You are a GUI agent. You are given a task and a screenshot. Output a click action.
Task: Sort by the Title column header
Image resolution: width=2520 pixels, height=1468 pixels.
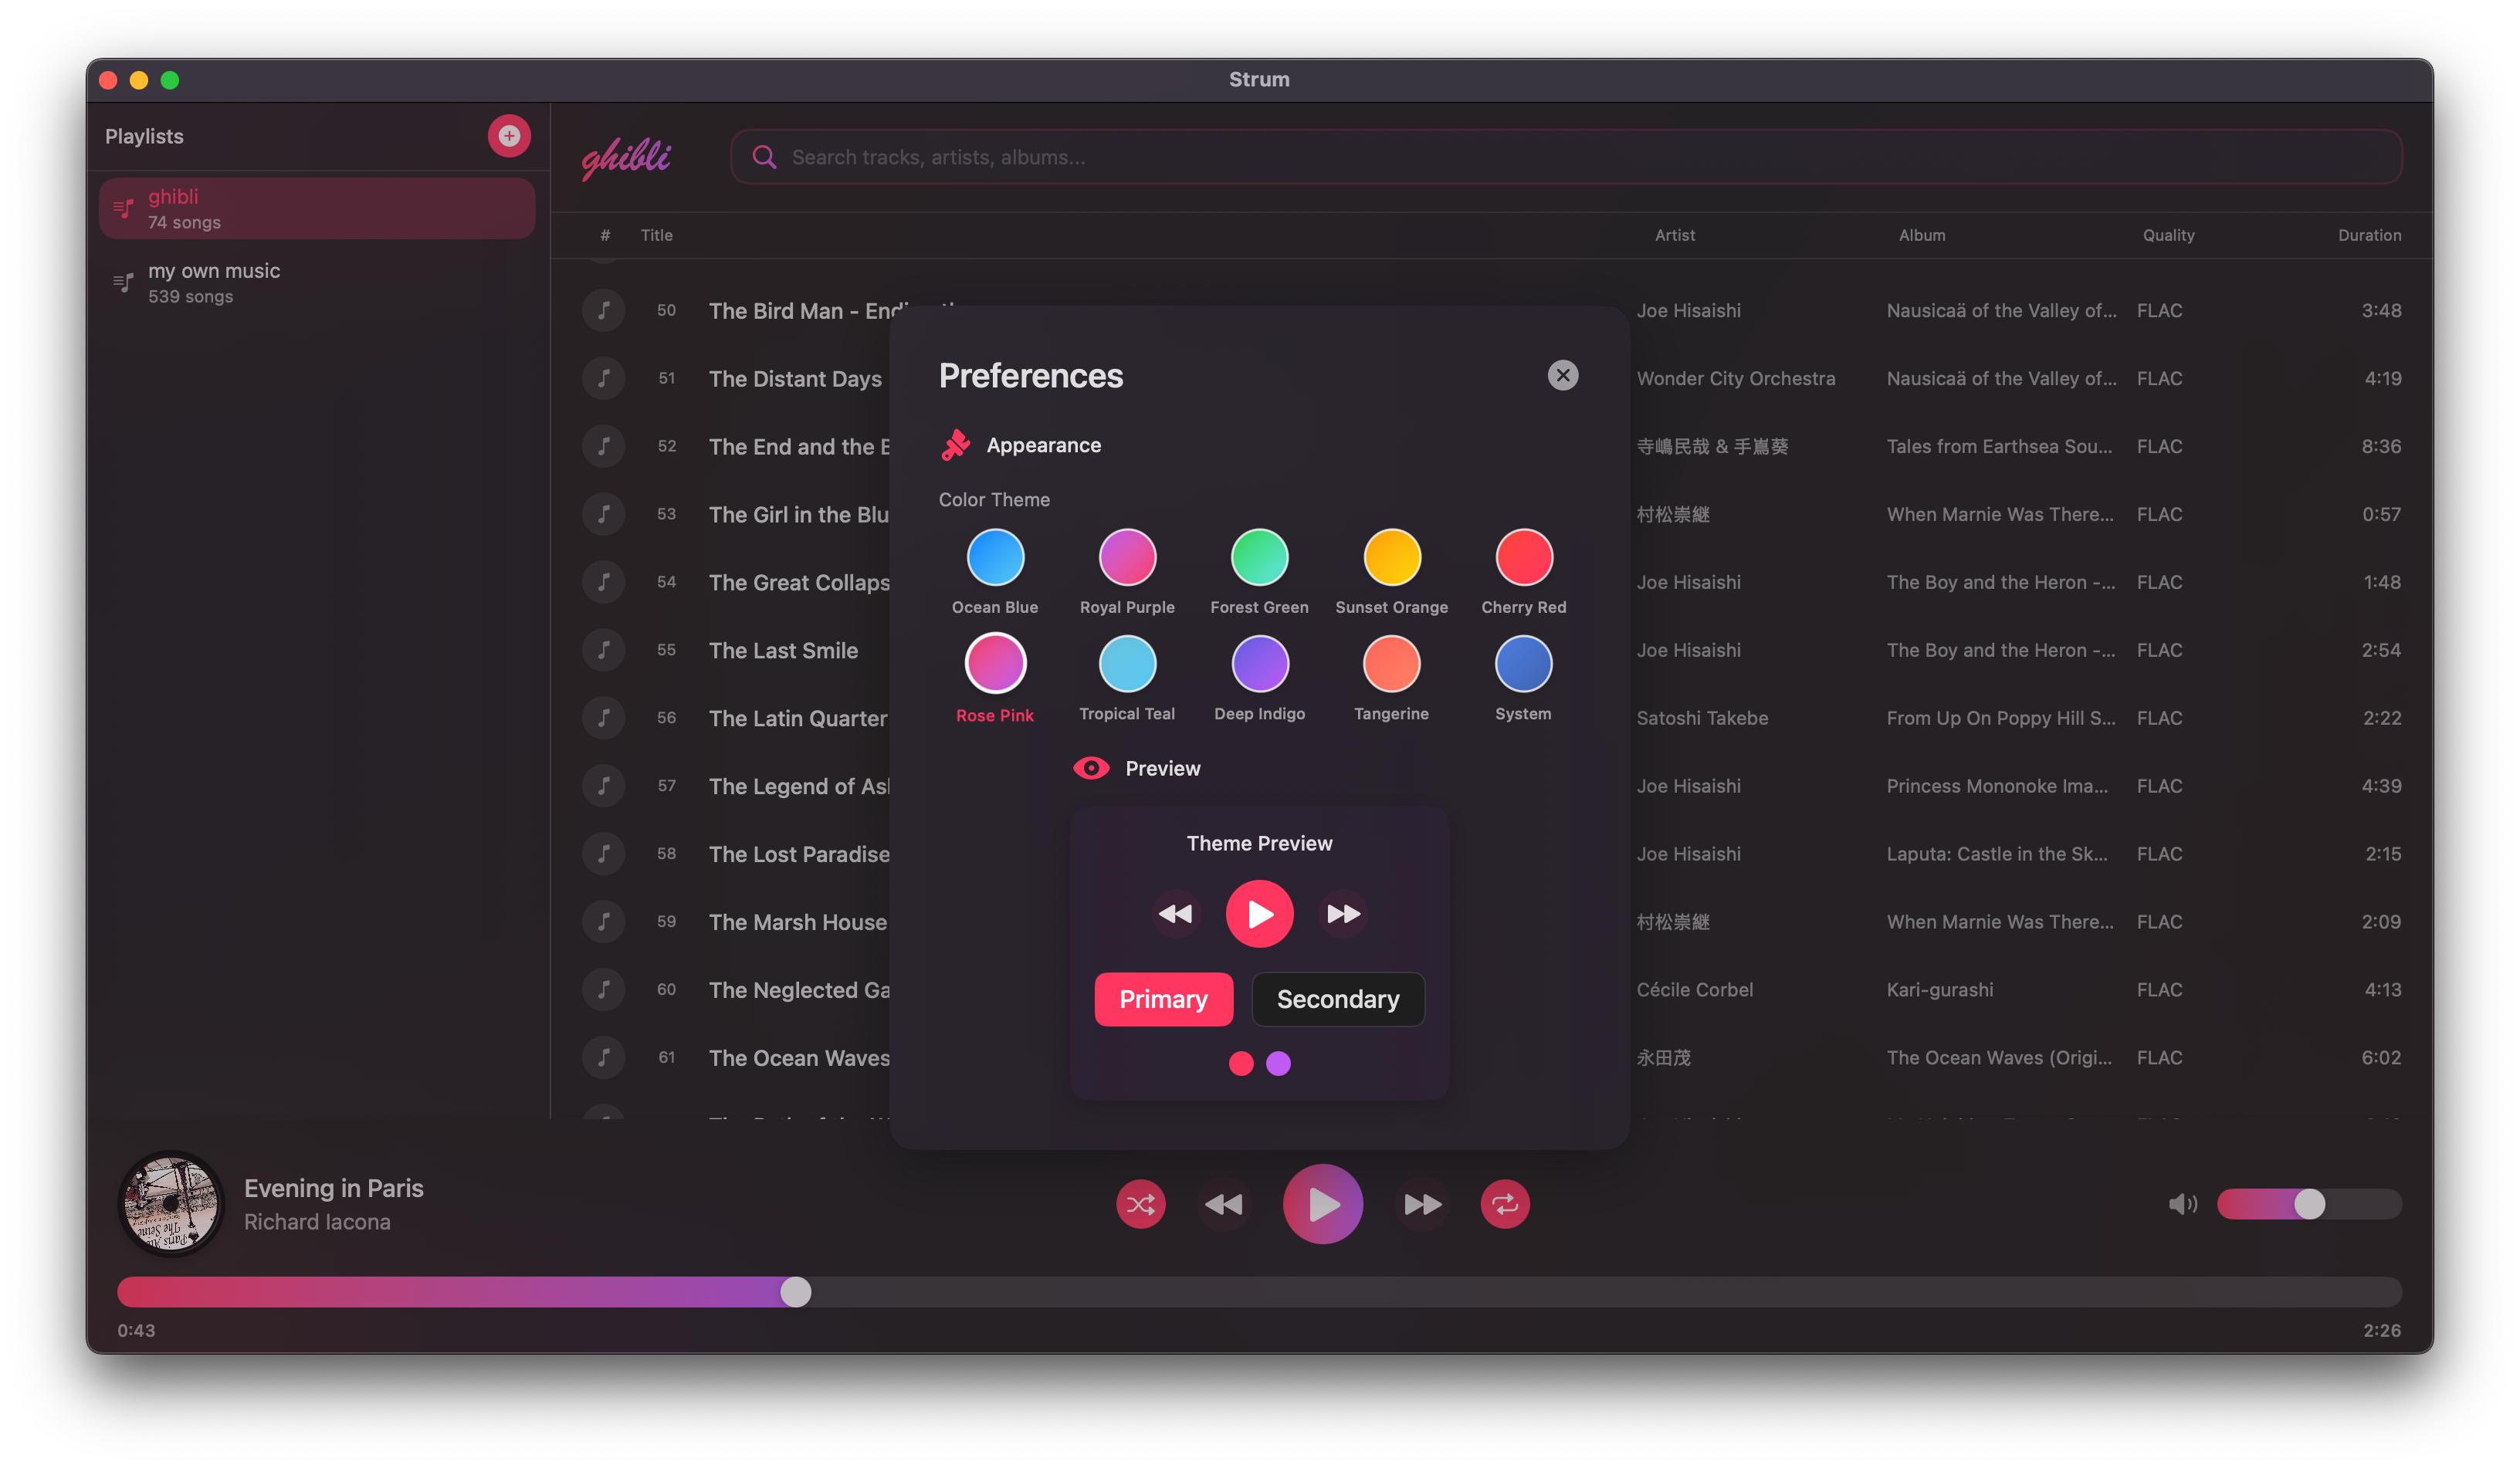click(x=656, y=235)
